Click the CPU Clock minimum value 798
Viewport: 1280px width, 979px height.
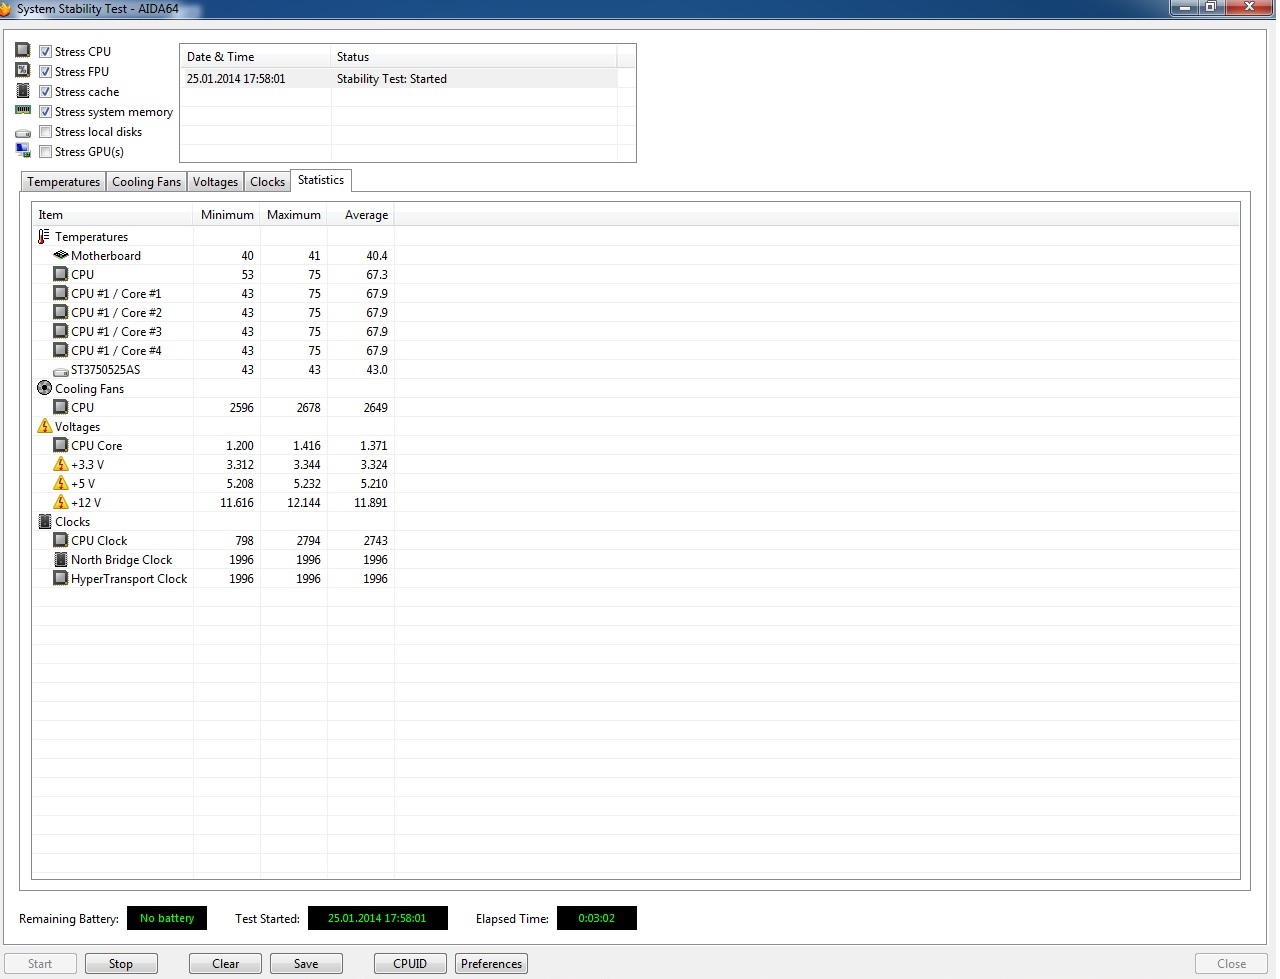244,541
